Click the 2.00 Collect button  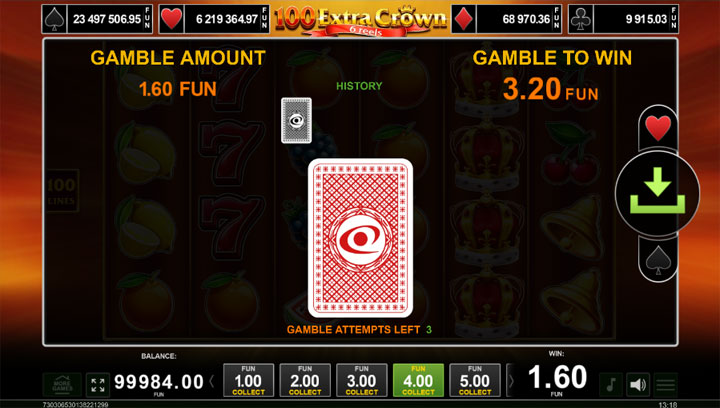305,380
